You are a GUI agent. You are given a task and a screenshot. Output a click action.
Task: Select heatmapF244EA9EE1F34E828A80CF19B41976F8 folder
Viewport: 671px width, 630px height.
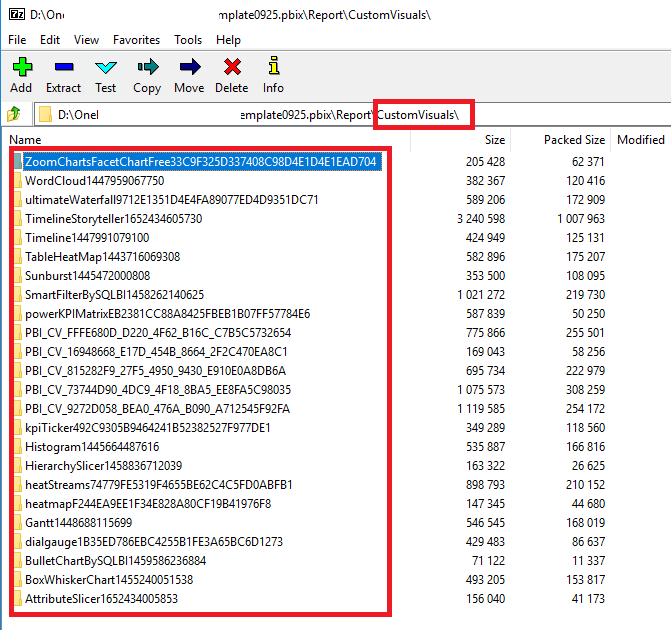tap(148, 504)
